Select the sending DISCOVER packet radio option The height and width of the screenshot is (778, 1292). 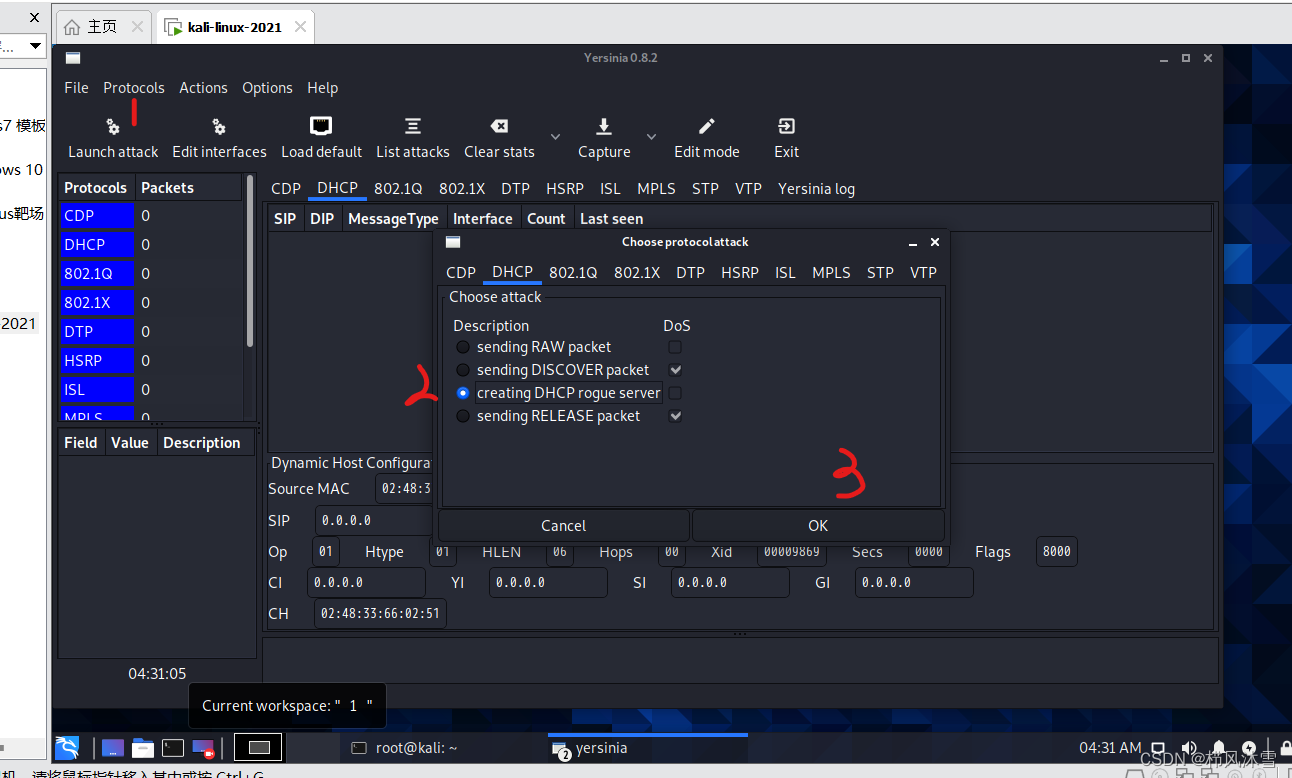462,370
